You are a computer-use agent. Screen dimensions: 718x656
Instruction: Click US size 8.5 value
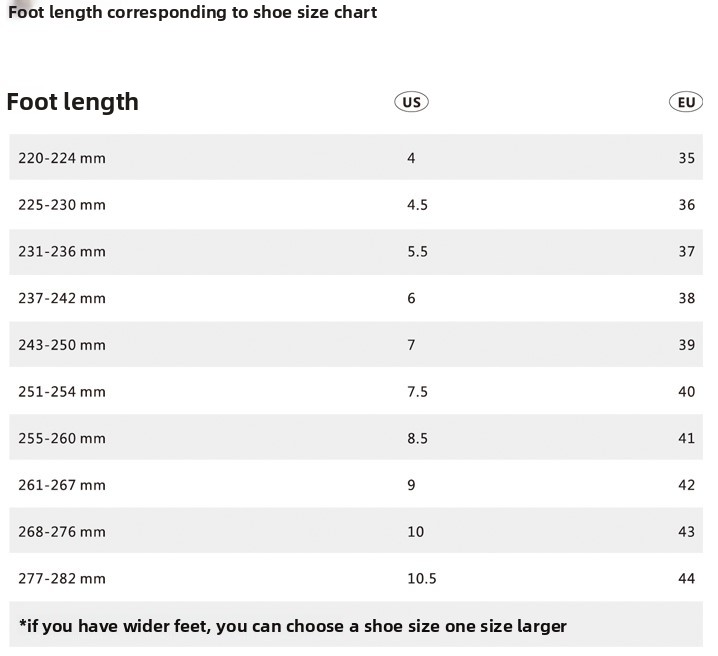click(x=417, y=438)
